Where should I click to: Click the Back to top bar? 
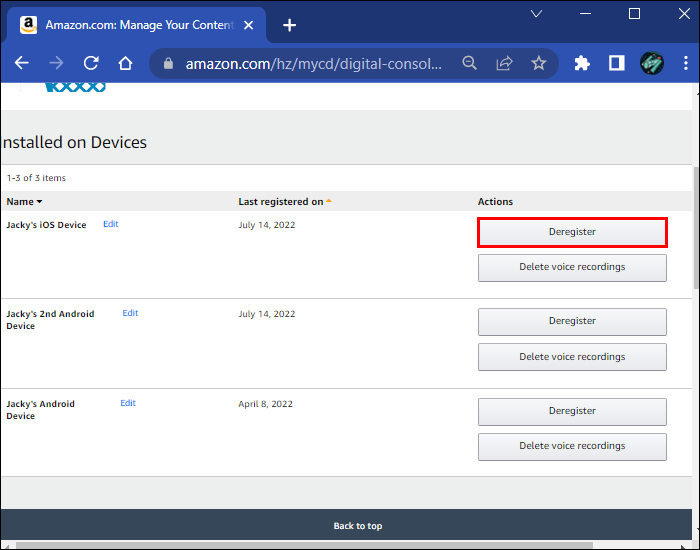tap(357, 526)
